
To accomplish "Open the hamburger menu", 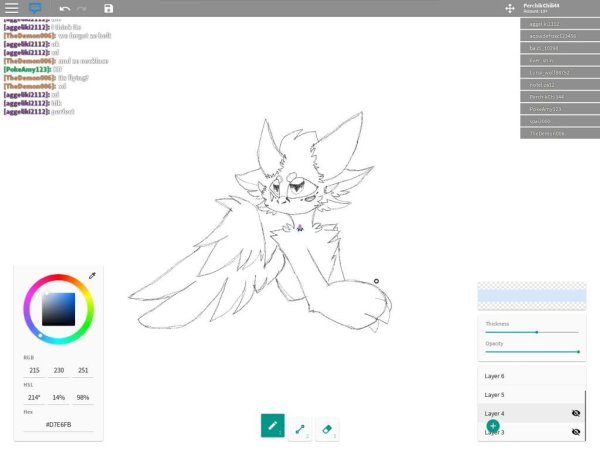I will [x=11, y=8].
